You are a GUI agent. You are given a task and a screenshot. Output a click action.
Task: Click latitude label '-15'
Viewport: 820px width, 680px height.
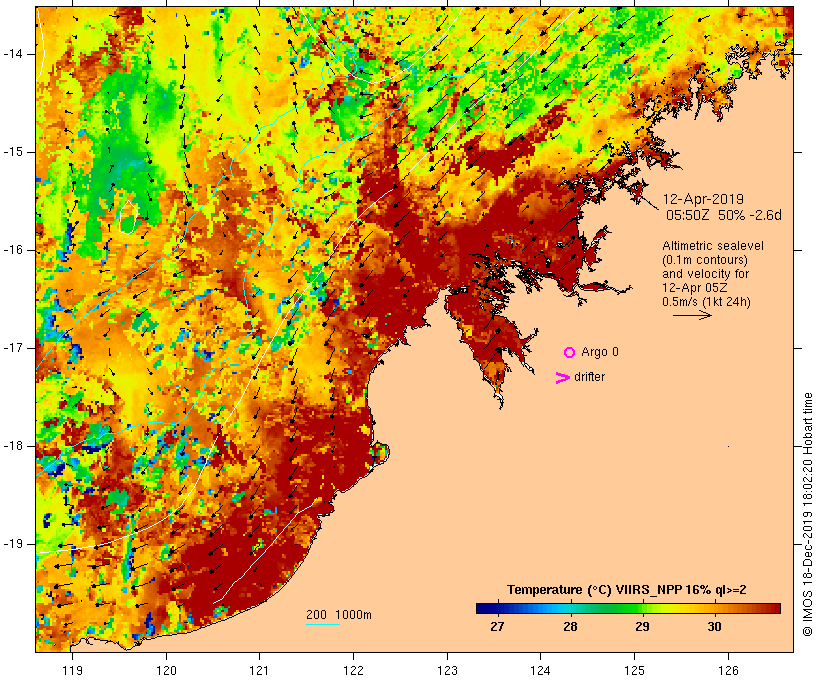(13, 152)
